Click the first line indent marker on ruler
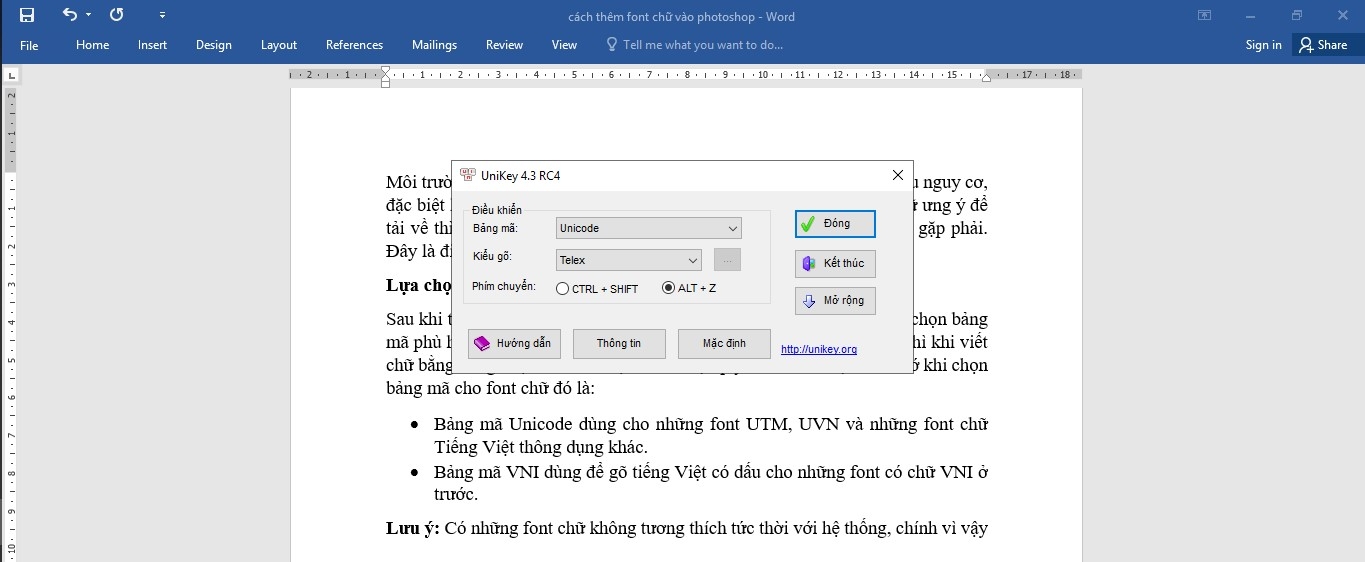This screenshot has height=562, width=1365. tap(385, 70)
